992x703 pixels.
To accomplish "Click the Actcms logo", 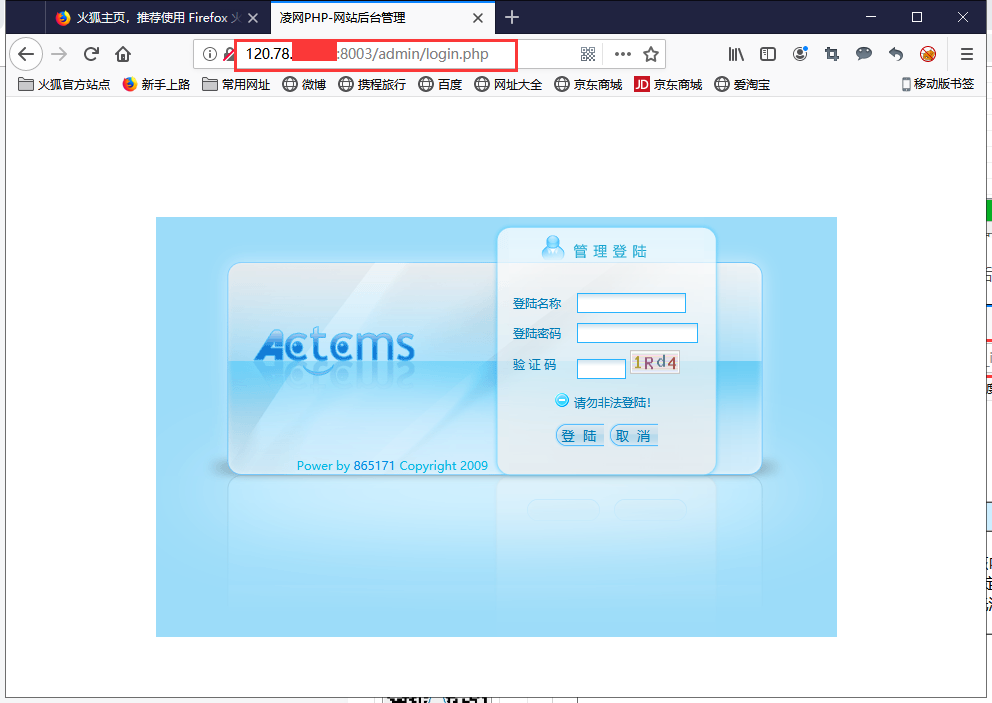I will point(334,347).
